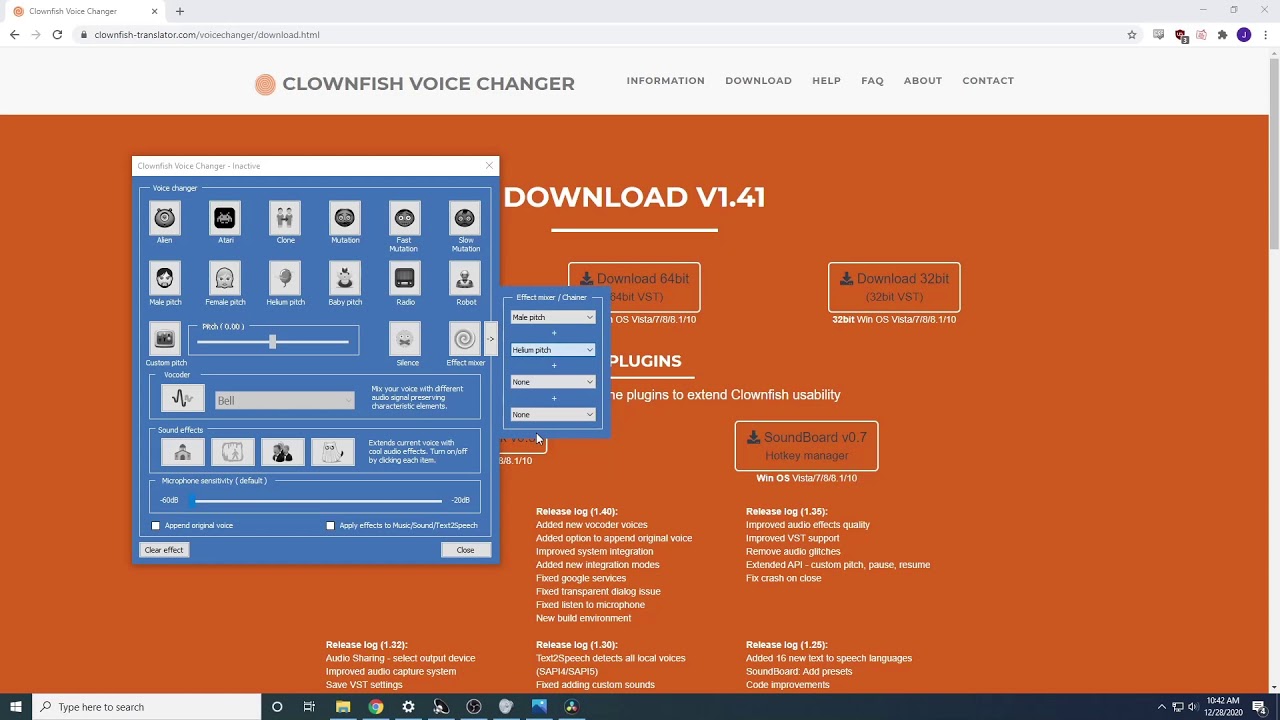Enable the Male pitch voice icon
The height and width of the screenshot is (720, 1280).
[x=165, y=278]
